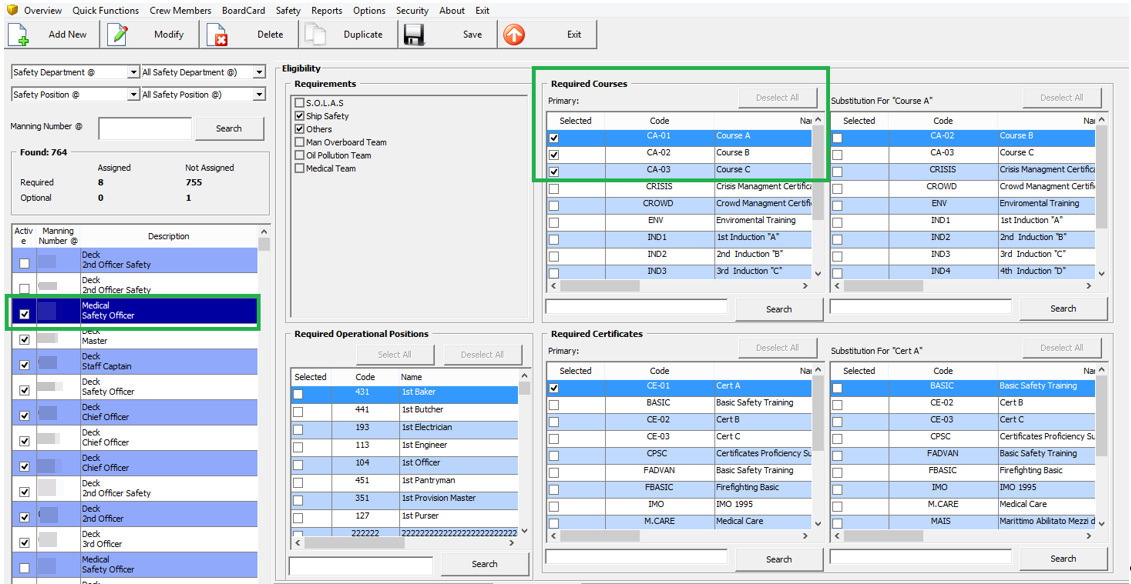
Task: Click the Exit orange arrow icon
Action: tap(512, 34)
